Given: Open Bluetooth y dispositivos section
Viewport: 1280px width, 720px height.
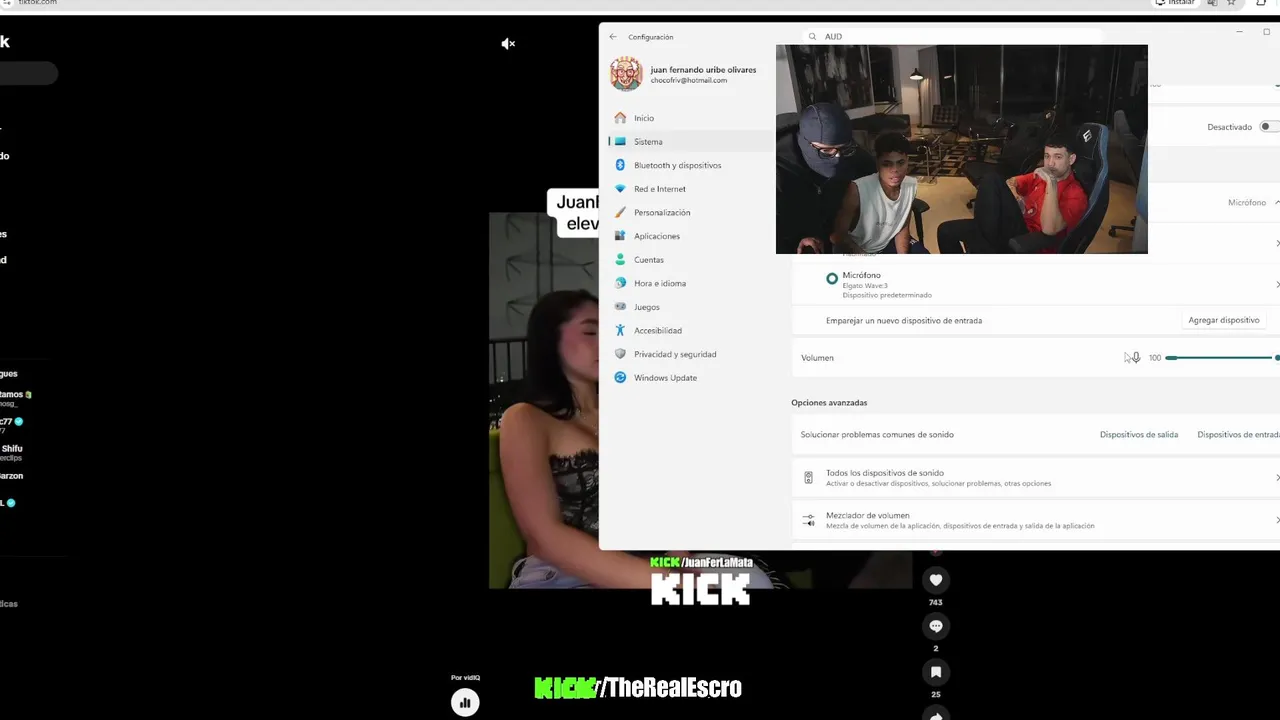Looking at the screenshot, I should click(x=678, y=165).
